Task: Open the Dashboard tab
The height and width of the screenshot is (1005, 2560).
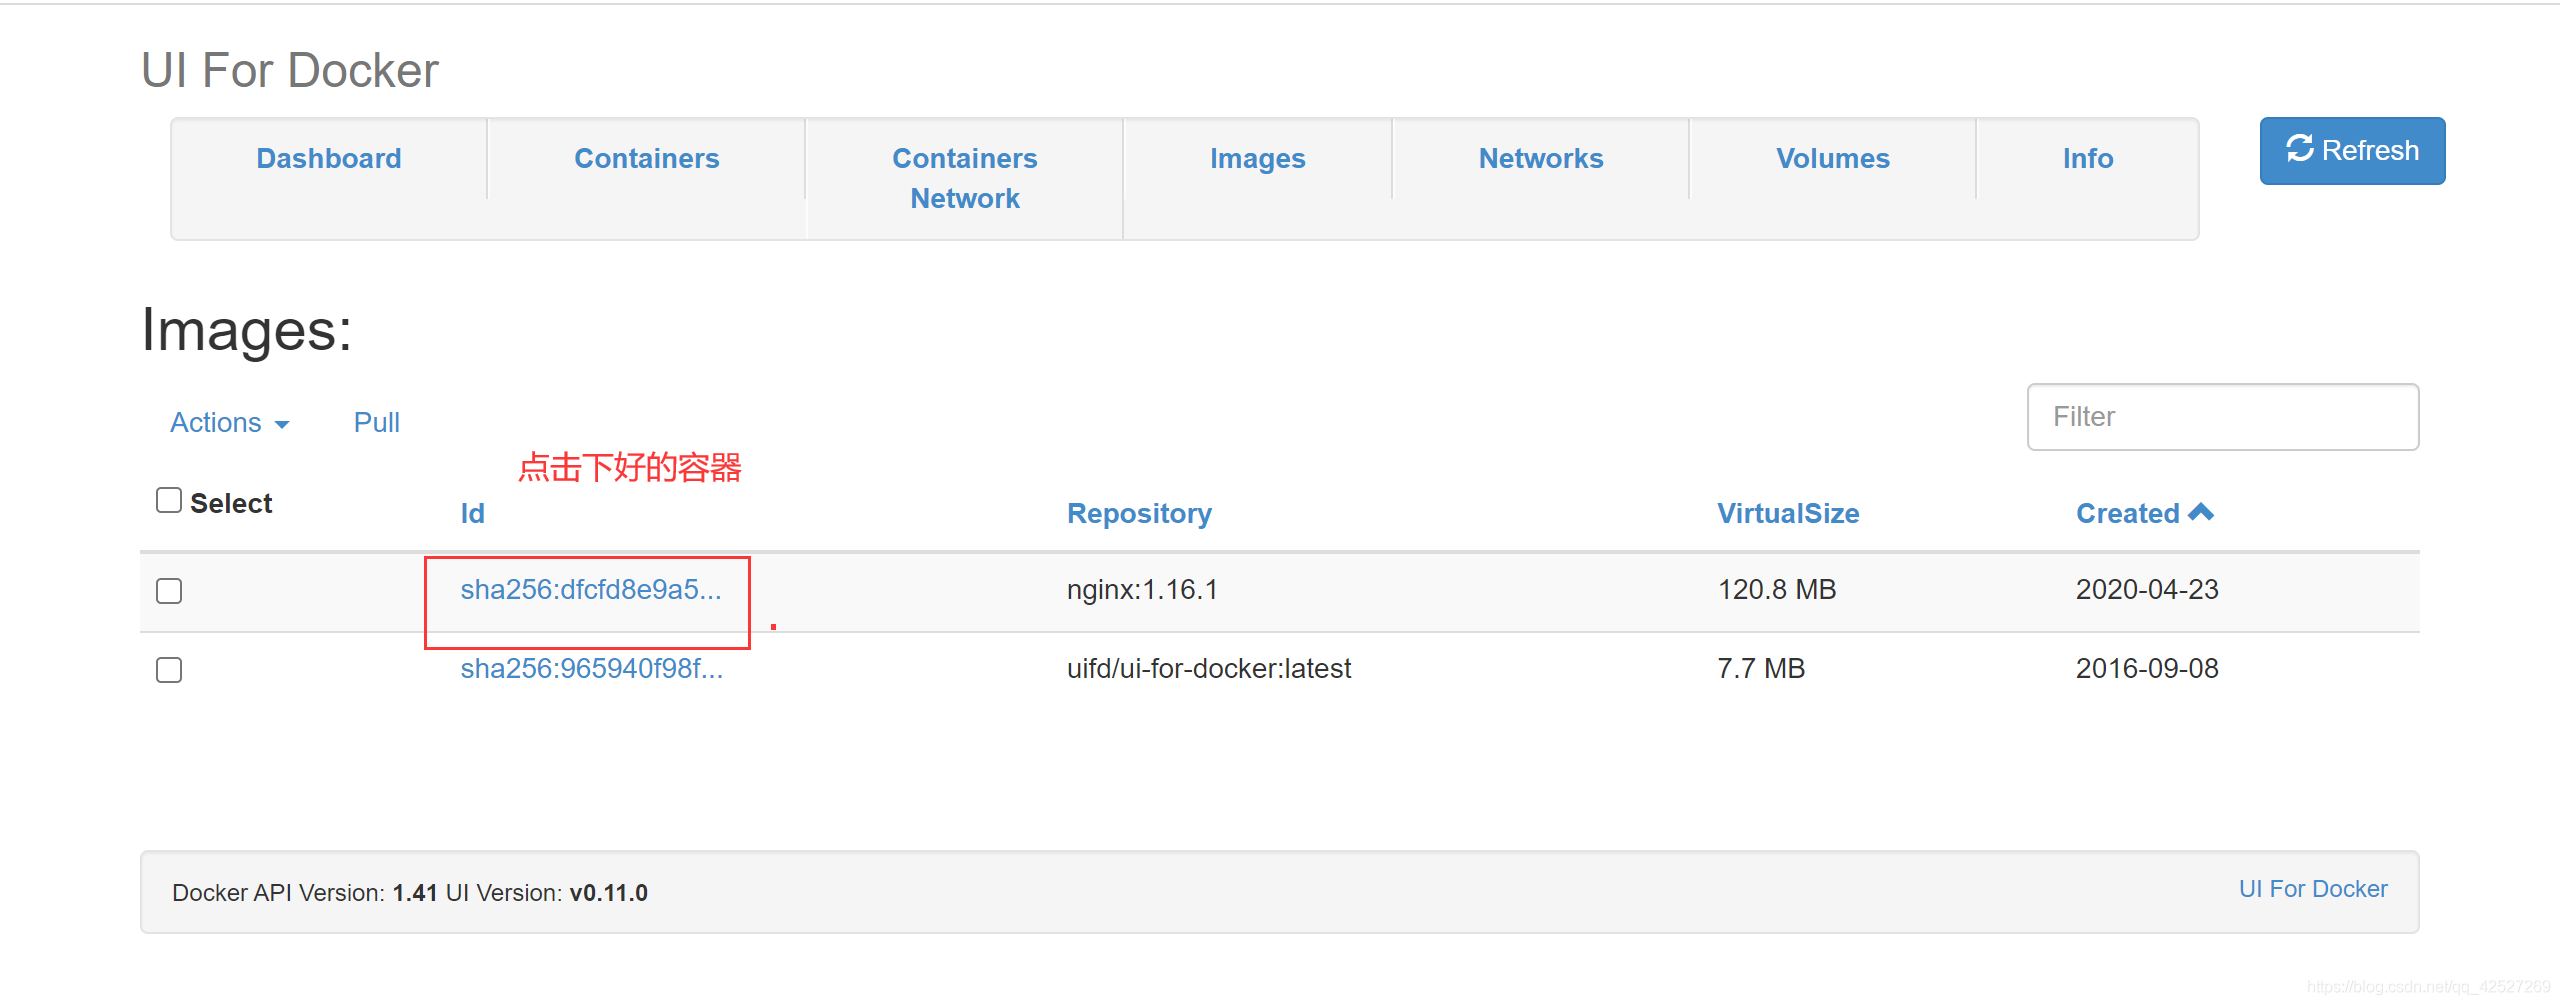Action: pyautogui.click(x=329, y=158)
